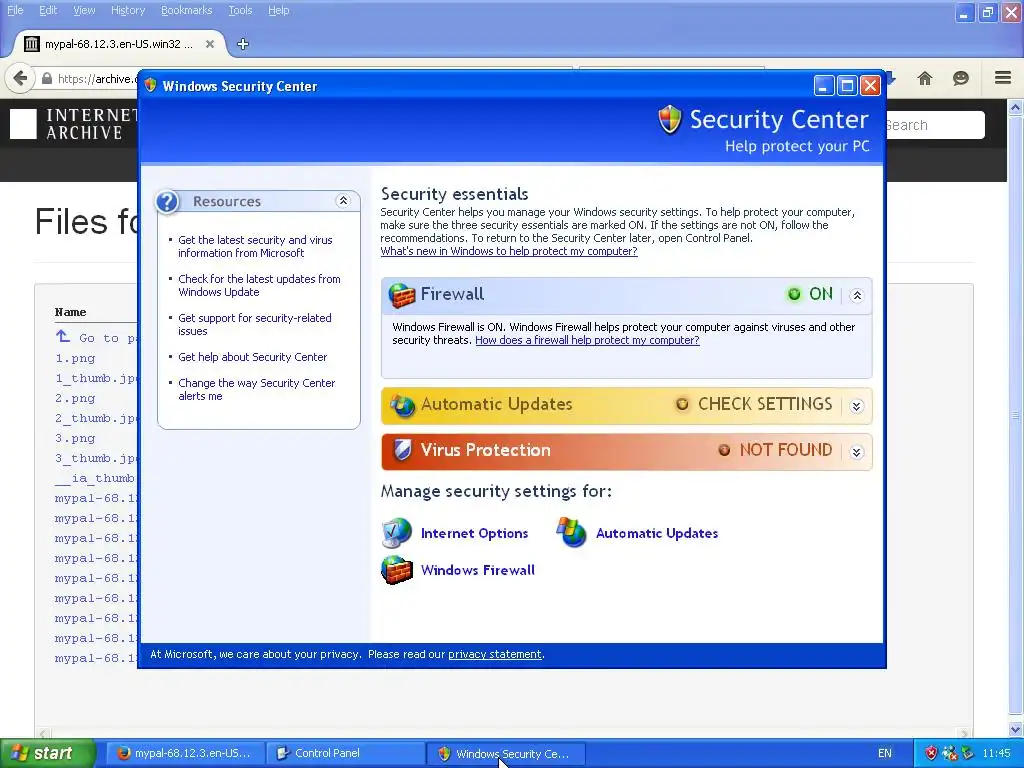1024x768 pixels.
Task: Expand the Automatic Updates section chevron
Action: [x=857, y=406]
